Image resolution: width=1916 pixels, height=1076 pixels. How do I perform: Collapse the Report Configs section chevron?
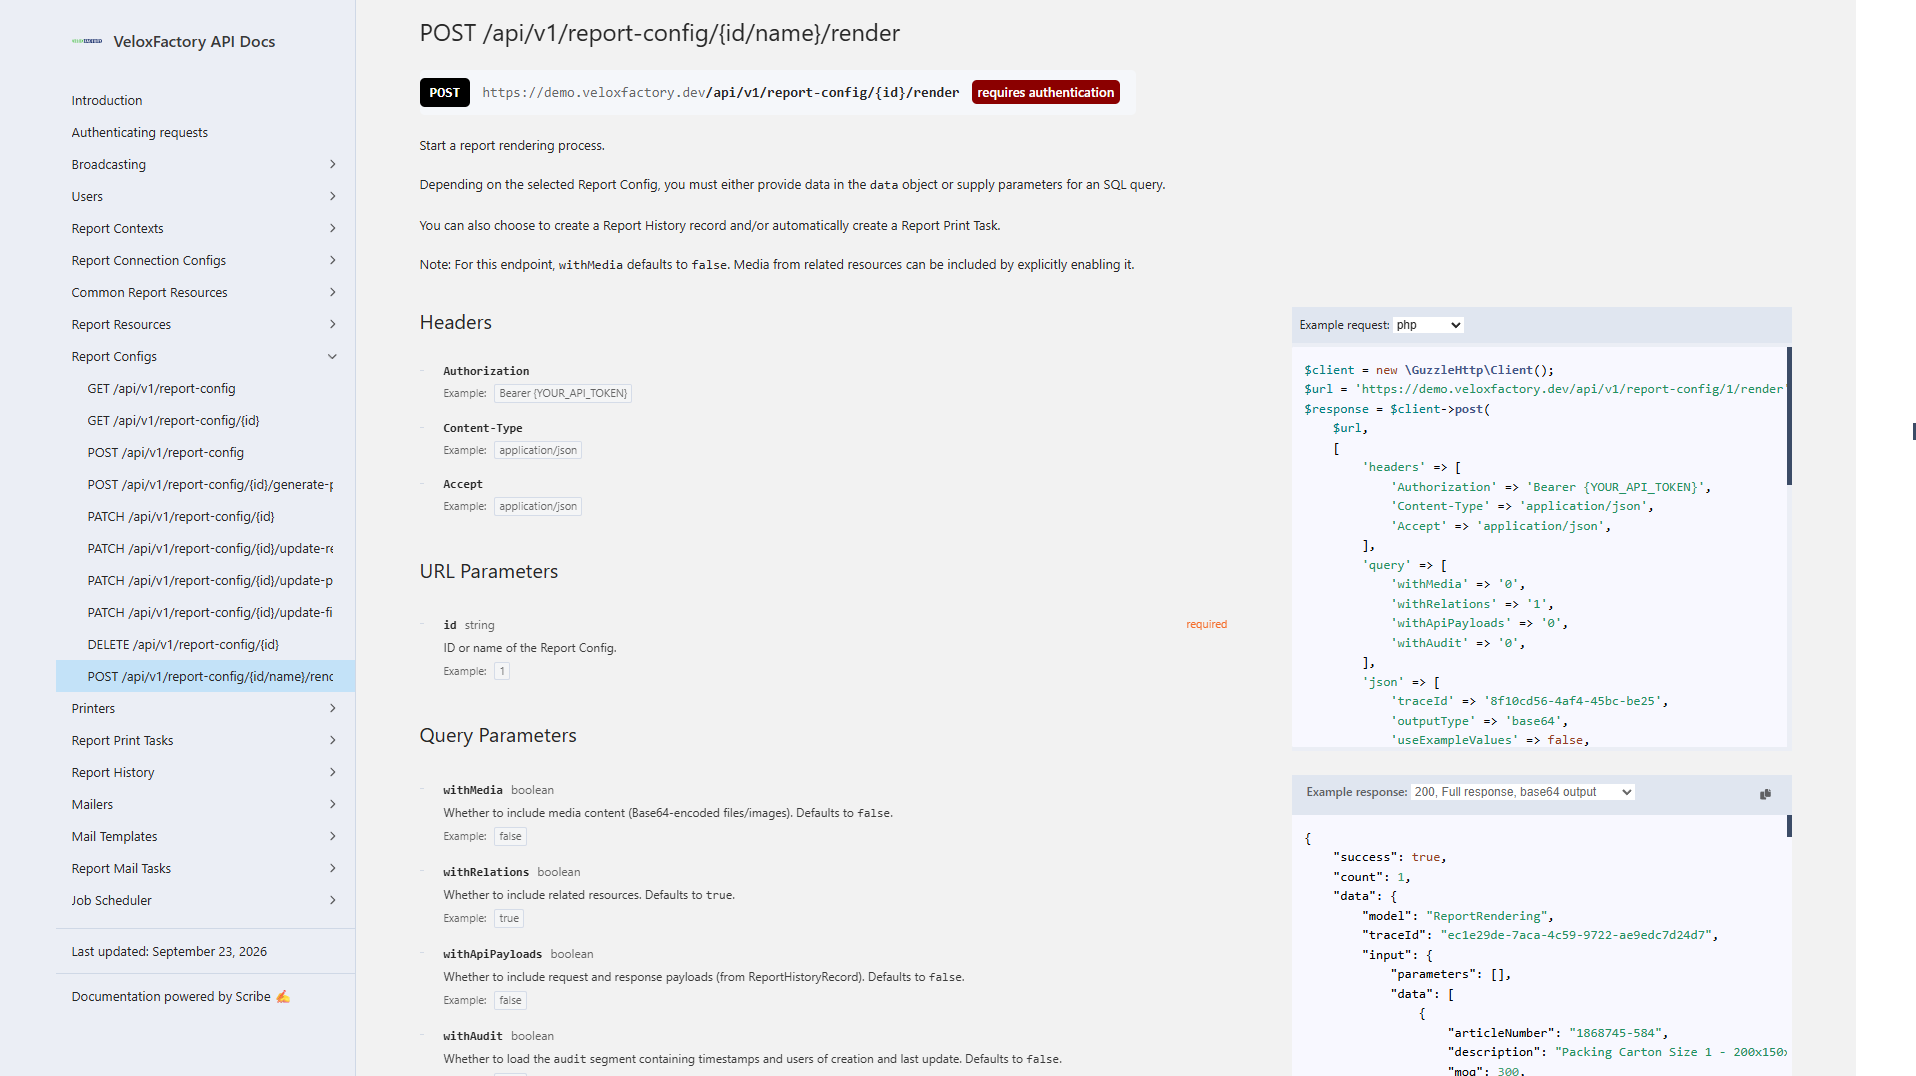tap(333, 356)
